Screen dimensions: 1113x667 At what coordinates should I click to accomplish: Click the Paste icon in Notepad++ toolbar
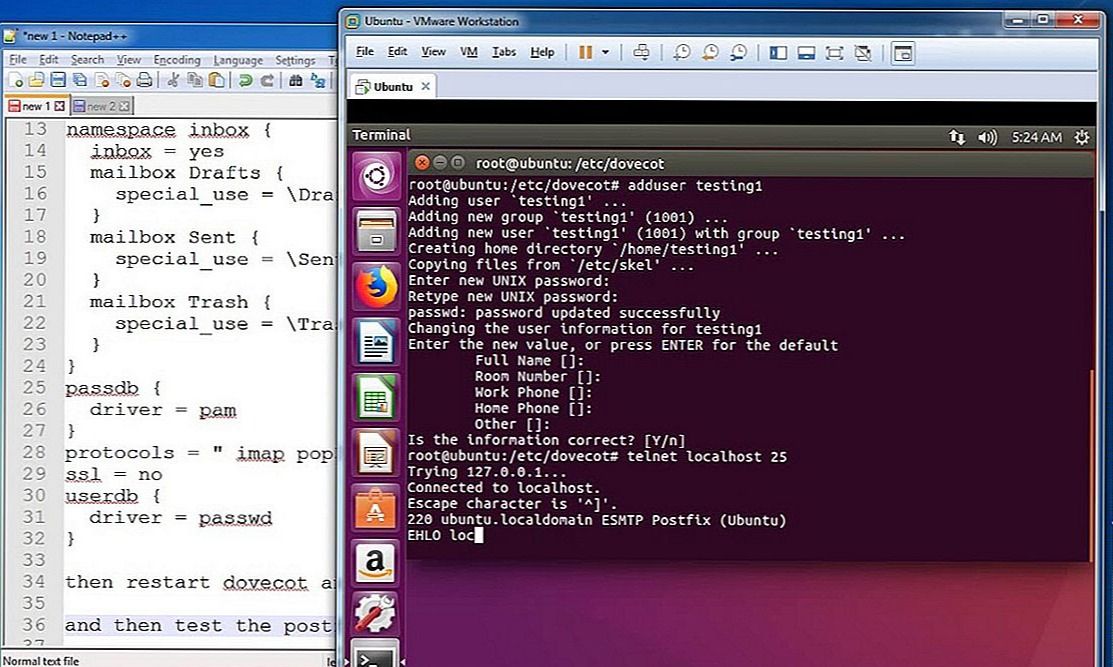pos(216,80)
